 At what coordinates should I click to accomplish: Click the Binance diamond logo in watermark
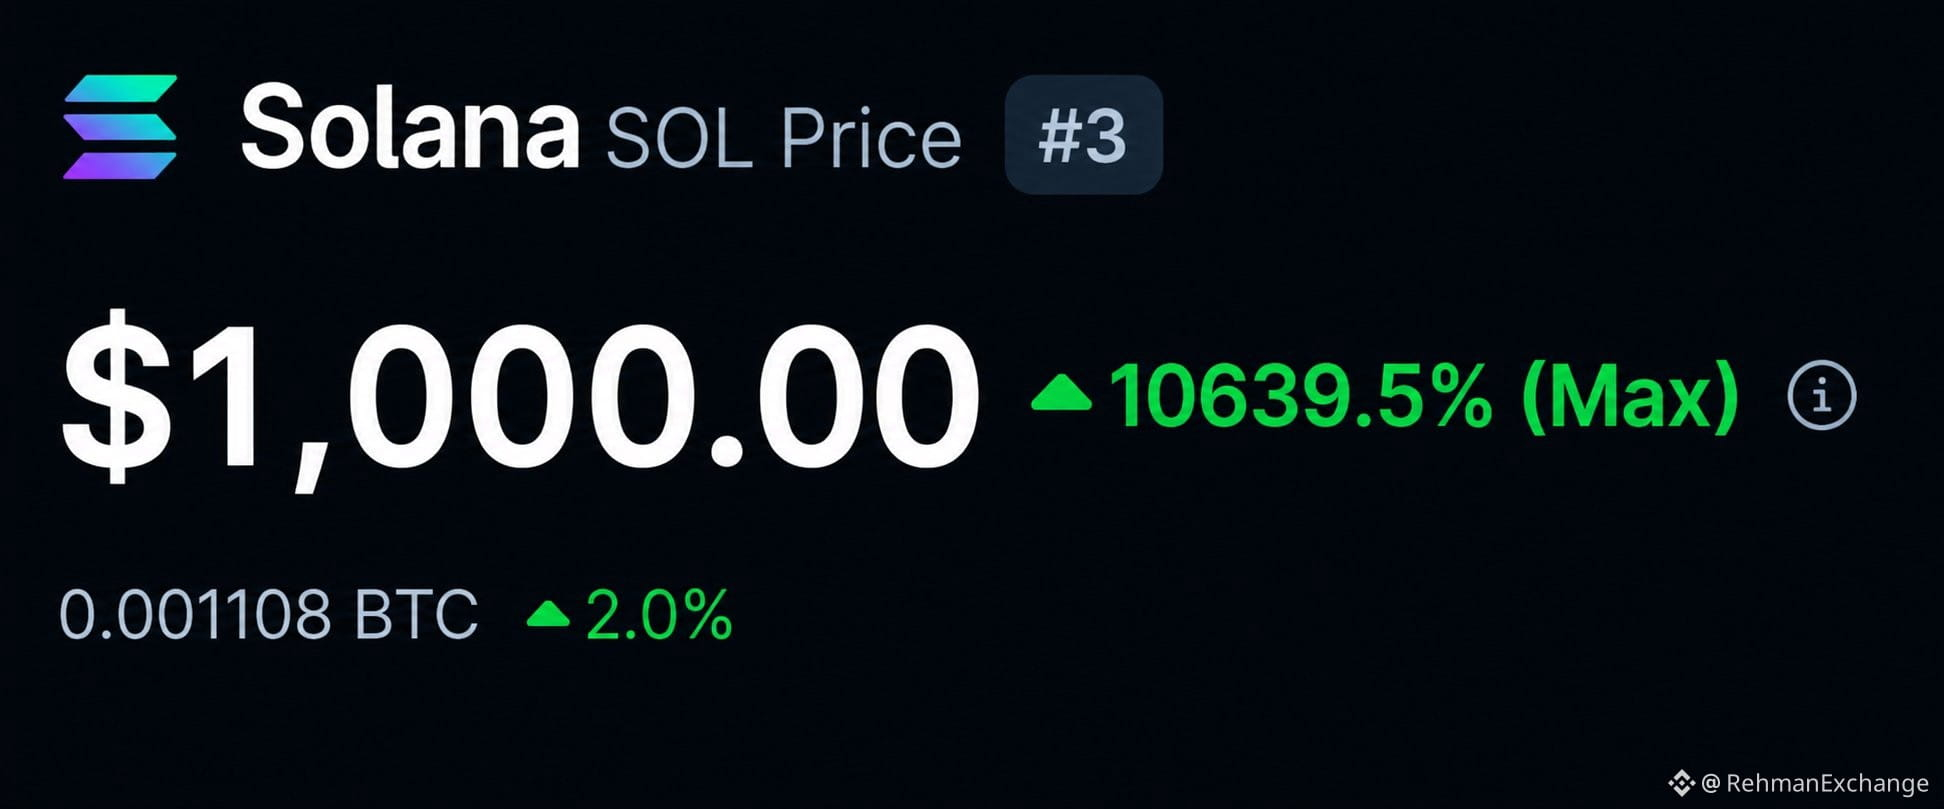(x=1681, y=782)
